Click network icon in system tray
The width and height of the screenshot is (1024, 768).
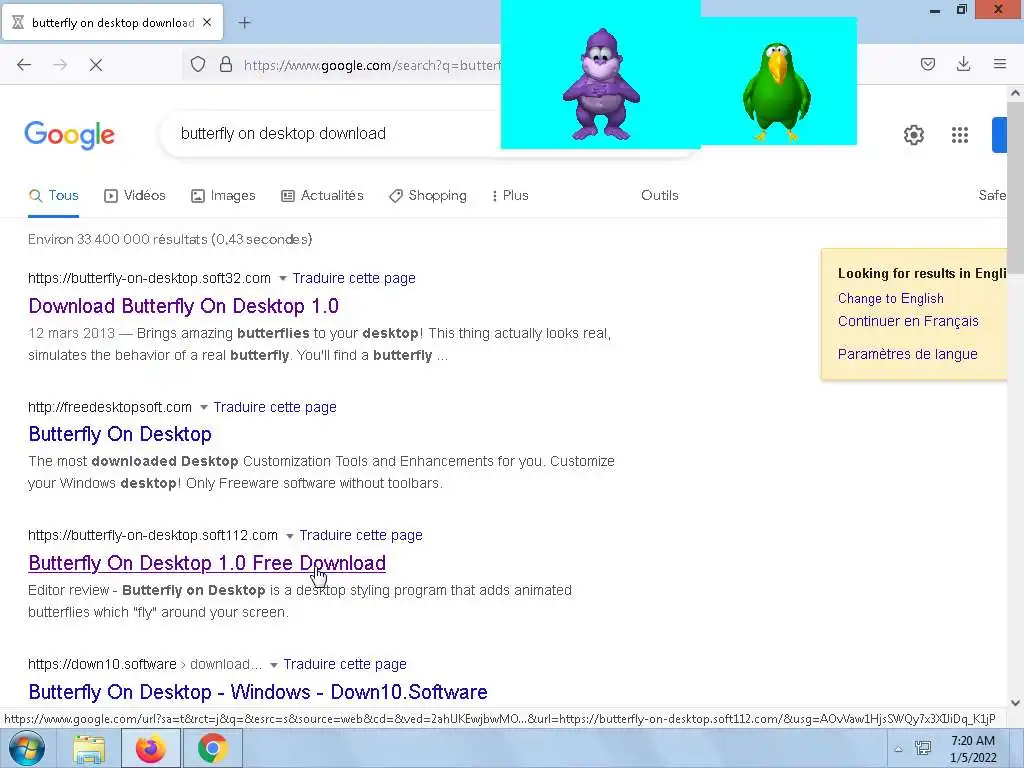923,748
